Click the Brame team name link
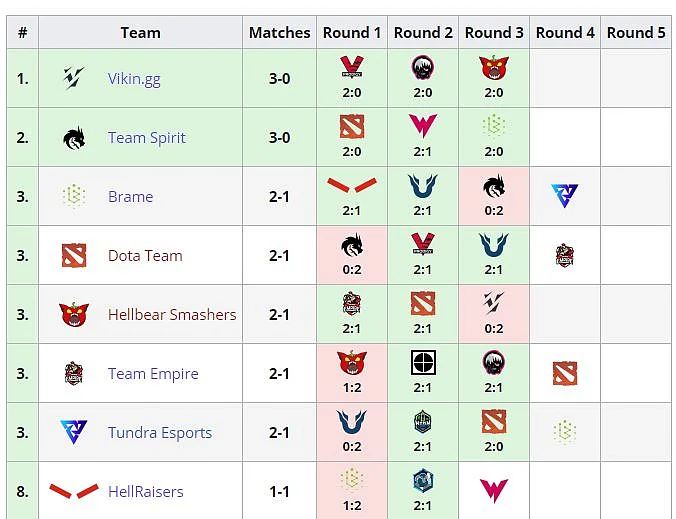 pos(131,197)
